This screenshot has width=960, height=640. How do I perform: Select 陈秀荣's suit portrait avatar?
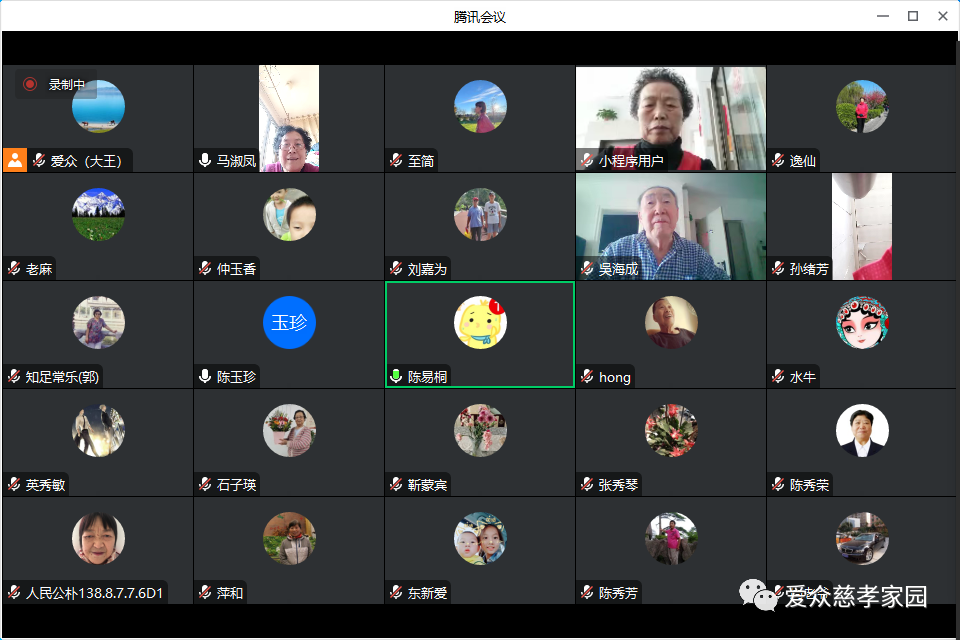(x=862, y=430)
